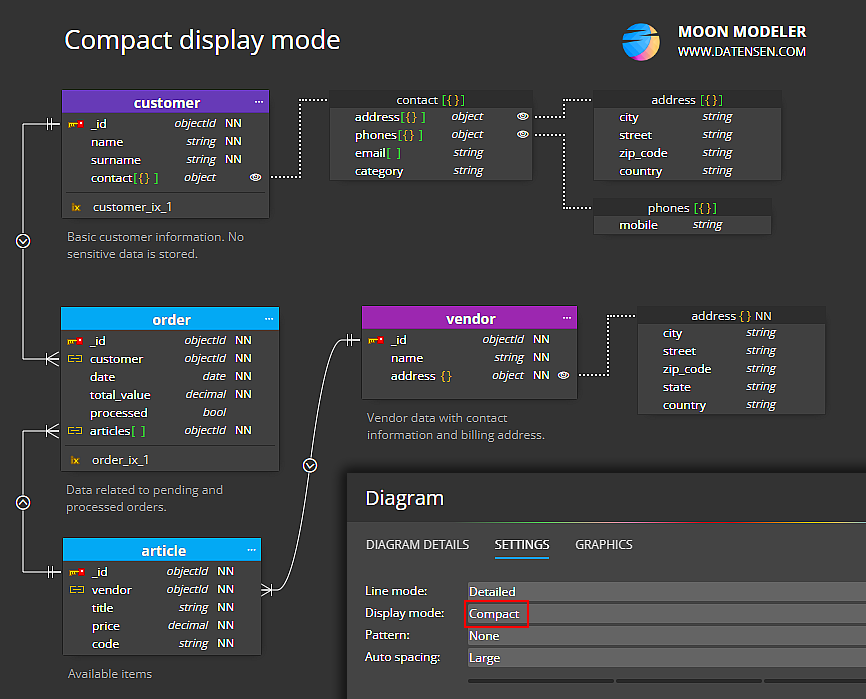Select the vendor table header
This screenshot has width=866, height=699.
click(469, 318)
